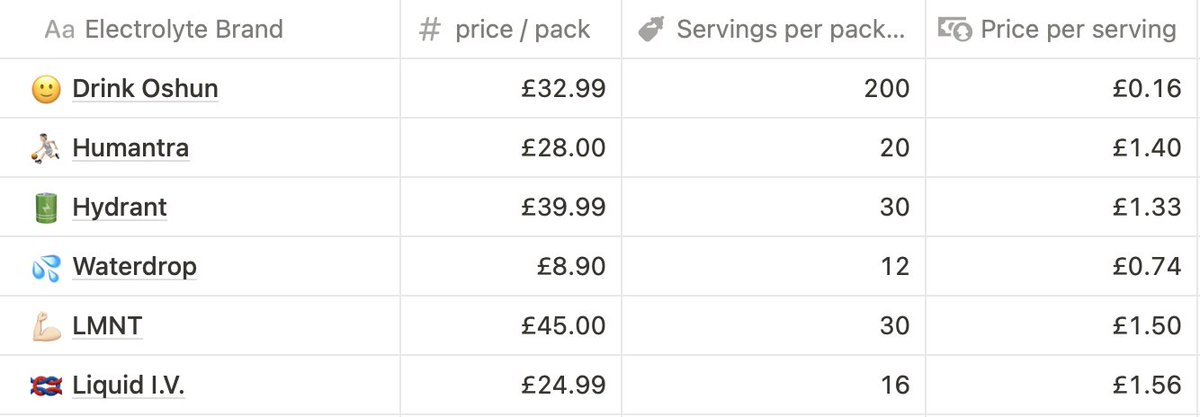Click the battery icon next to Hydrant
The width and height of the screenshot is (1200, 417).
click(46, 207)
